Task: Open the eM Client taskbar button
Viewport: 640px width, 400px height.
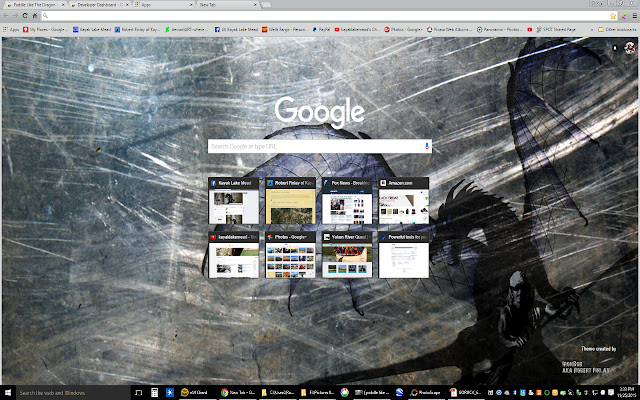Action: tap(197, 393)
